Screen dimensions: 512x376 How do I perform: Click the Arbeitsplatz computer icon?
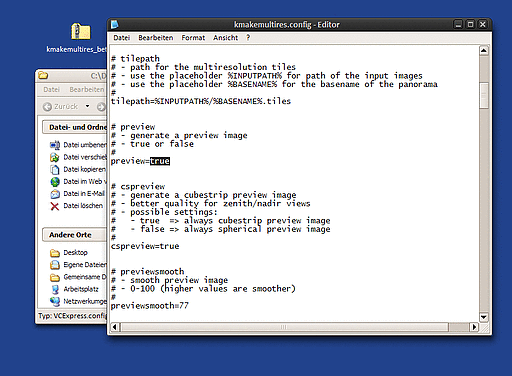(55, 289)
